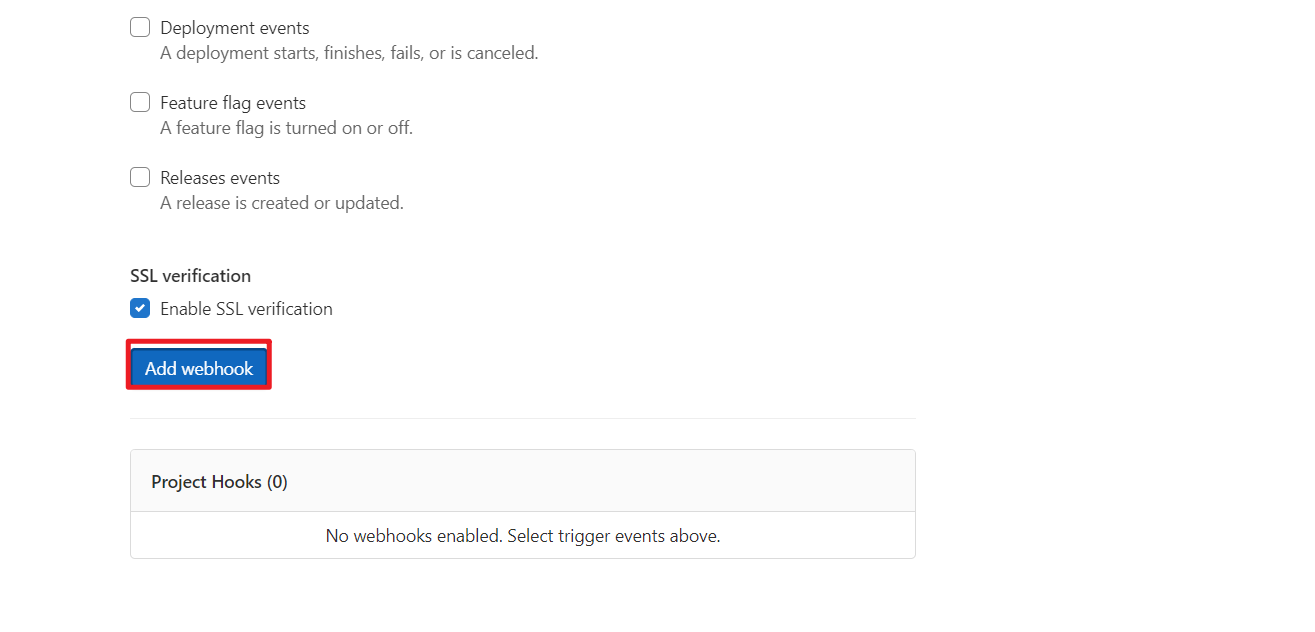Click the blue Add webhook button
The height and width of the screenshot is (632, 1315).
point(199,369)
